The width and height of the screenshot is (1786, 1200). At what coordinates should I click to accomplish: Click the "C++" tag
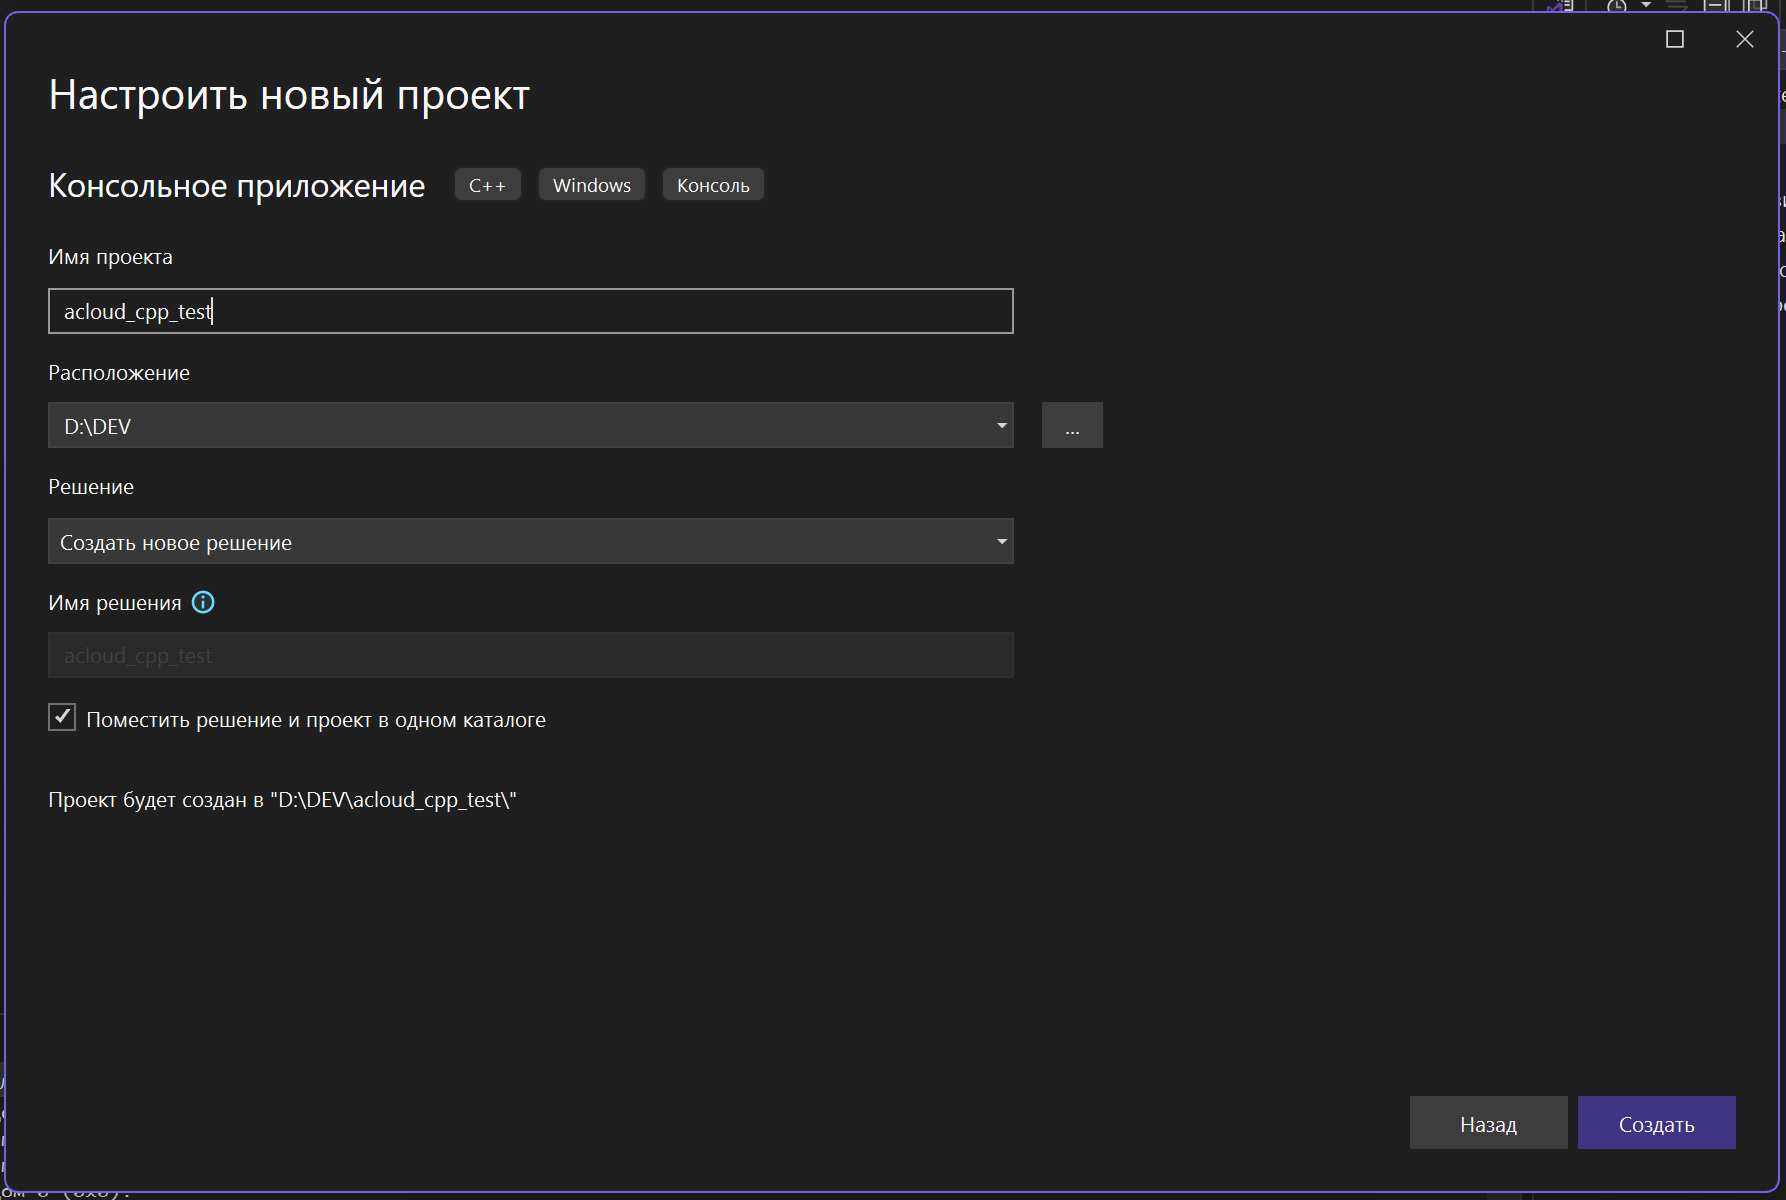[488, 185]
